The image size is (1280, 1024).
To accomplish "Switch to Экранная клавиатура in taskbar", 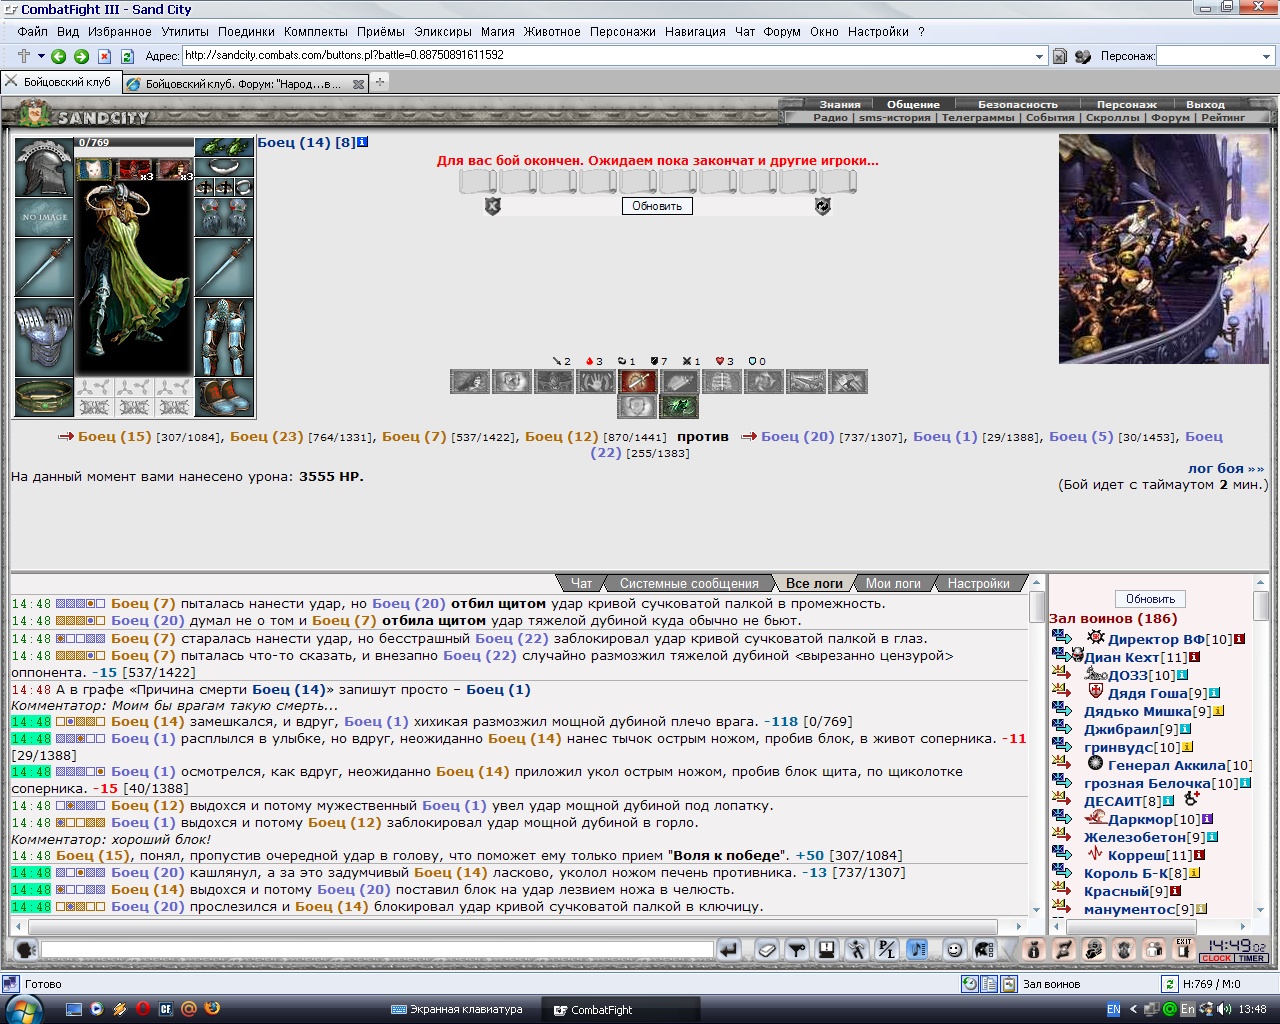I will pos(458,1010).
